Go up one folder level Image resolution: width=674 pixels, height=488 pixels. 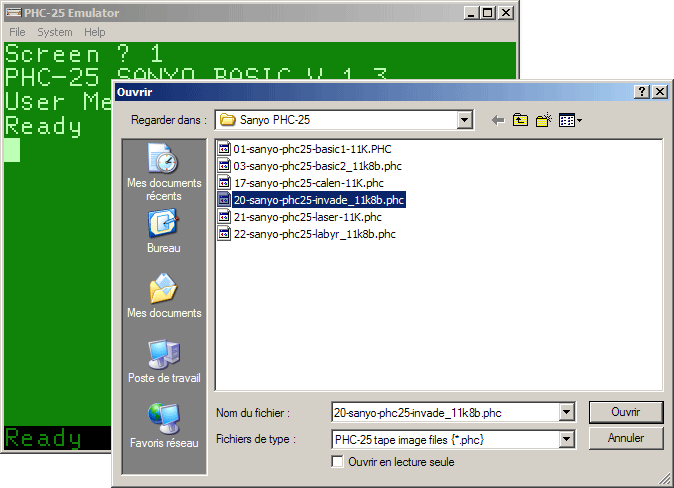pyautogui.click(x=520, y=120)
